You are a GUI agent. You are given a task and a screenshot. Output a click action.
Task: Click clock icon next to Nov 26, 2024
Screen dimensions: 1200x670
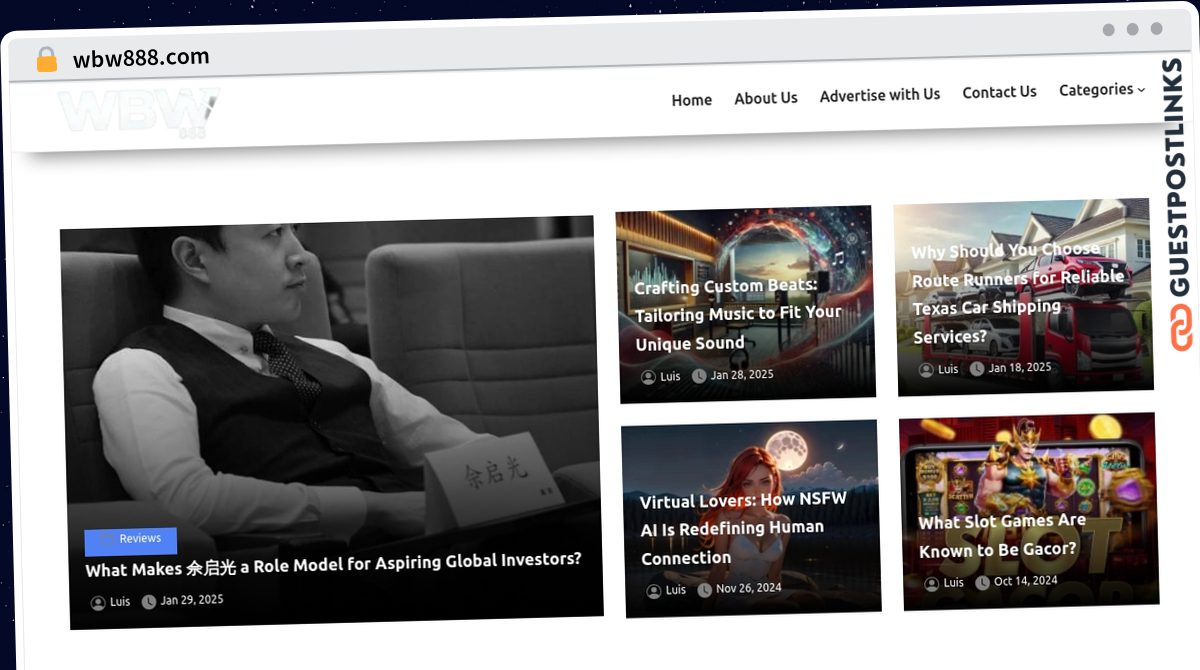[704, 590]
